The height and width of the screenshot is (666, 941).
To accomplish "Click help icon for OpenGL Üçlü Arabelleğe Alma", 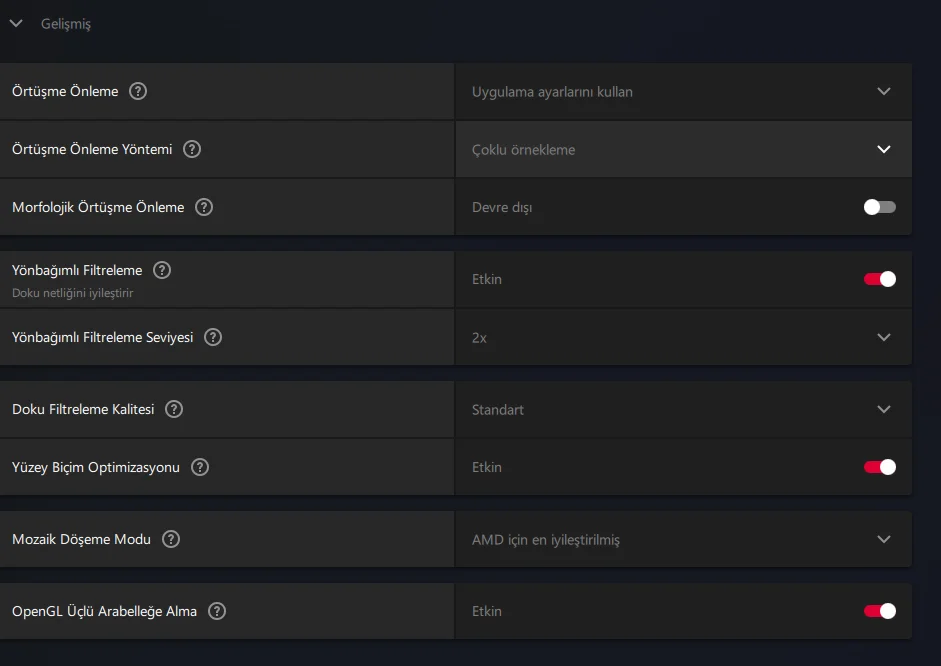I will [x=217, y=611].
